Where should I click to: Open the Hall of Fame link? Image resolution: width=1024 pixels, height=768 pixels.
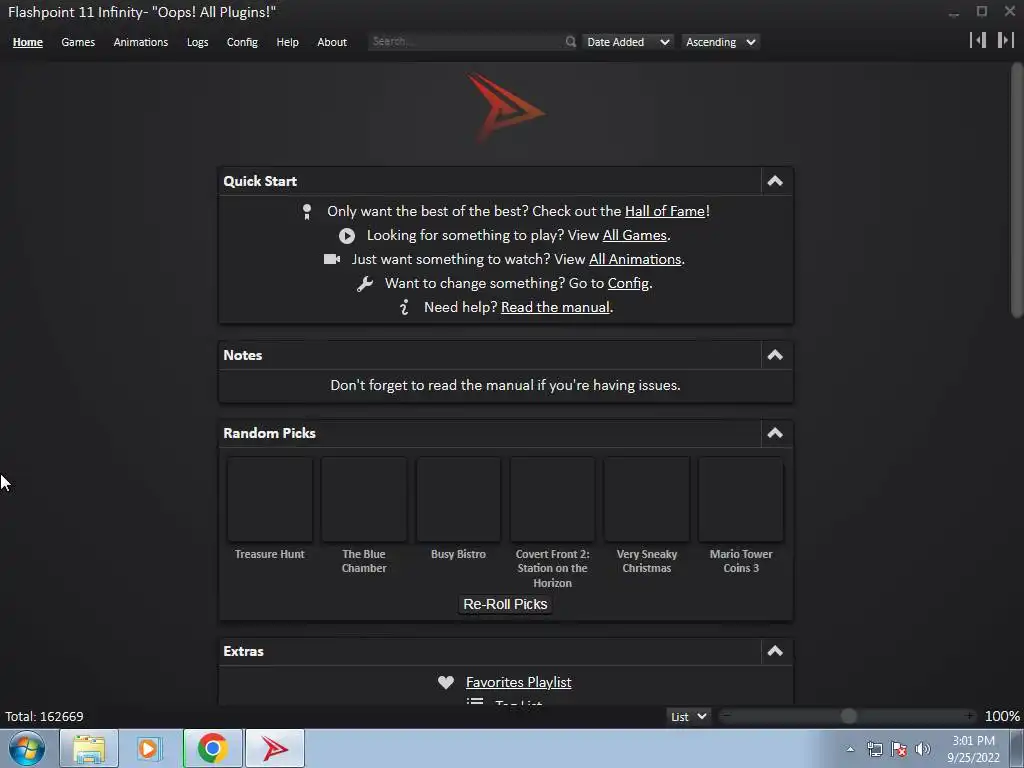(x=665, y=211)
